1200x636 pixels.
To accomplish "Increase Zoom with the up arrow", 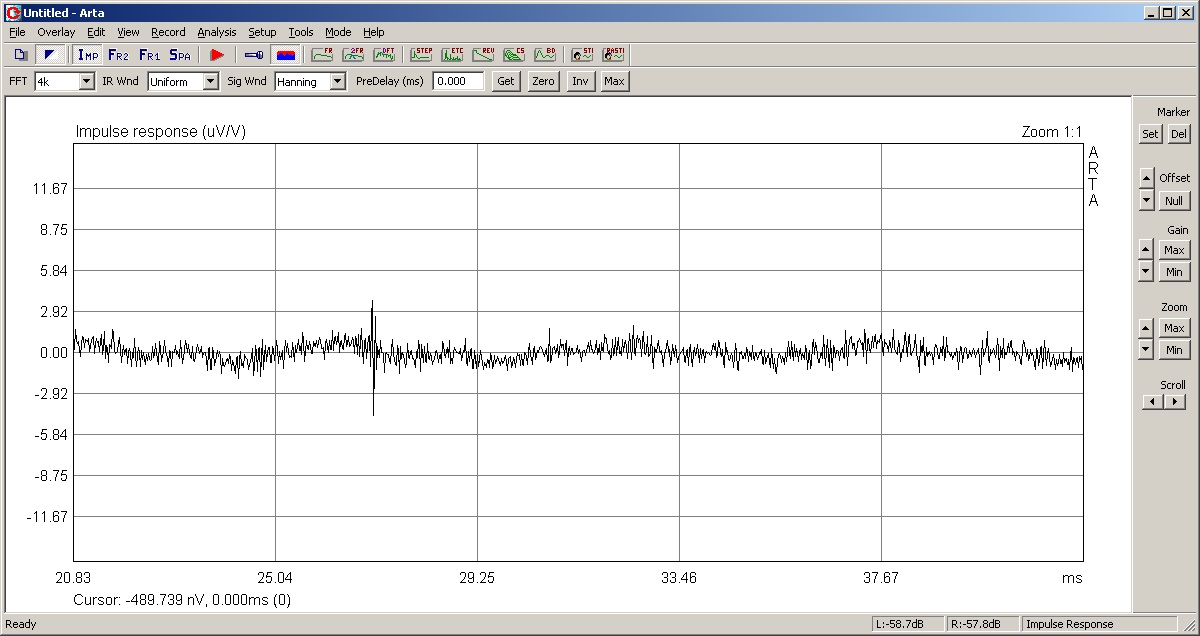I will [x=1146, y=327].
